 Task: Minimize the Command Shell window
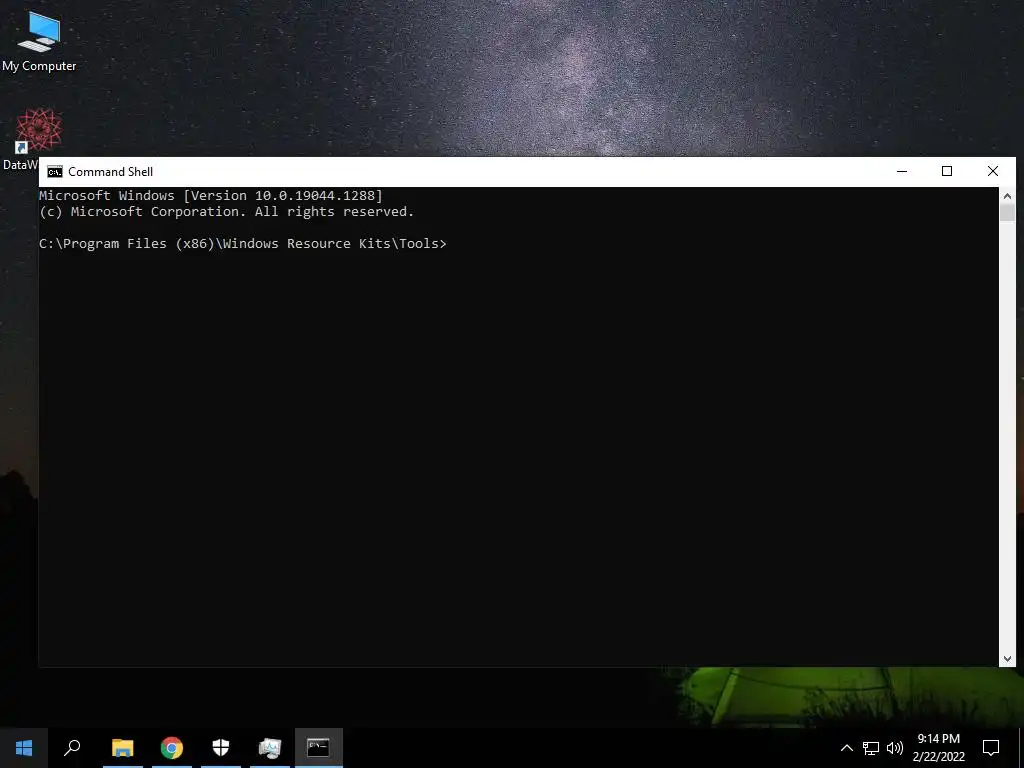[x=902, y=171]
